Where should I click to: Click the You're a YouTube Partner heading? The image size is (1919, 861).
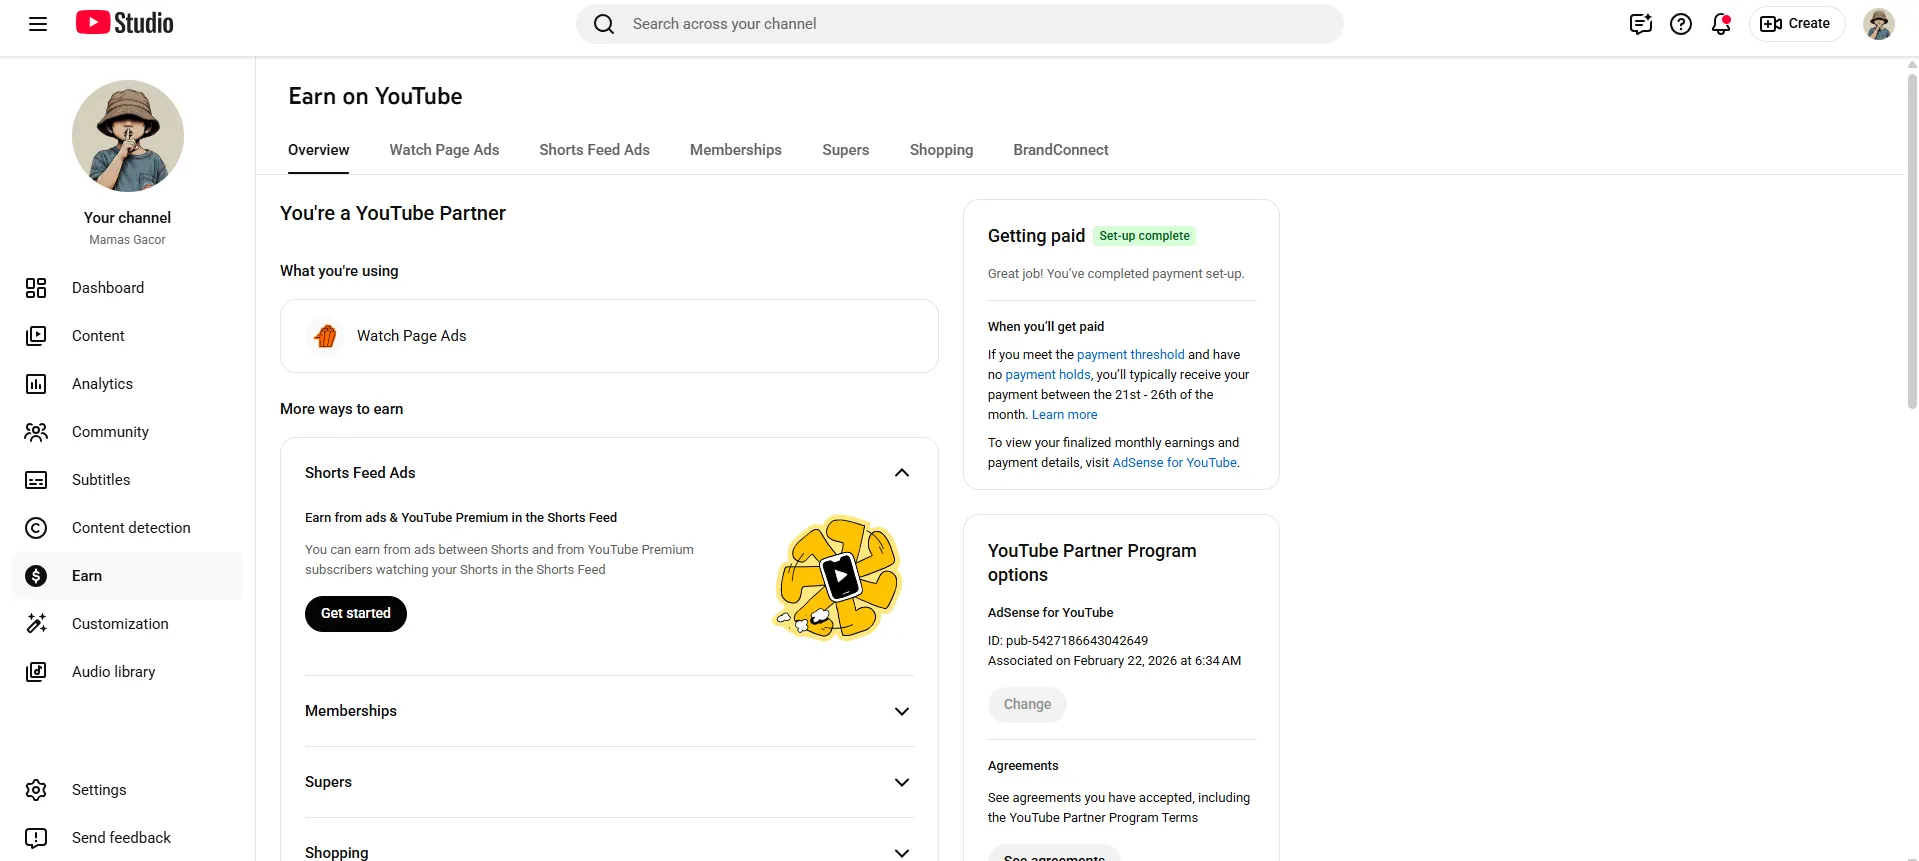click(x=393, y=213)
